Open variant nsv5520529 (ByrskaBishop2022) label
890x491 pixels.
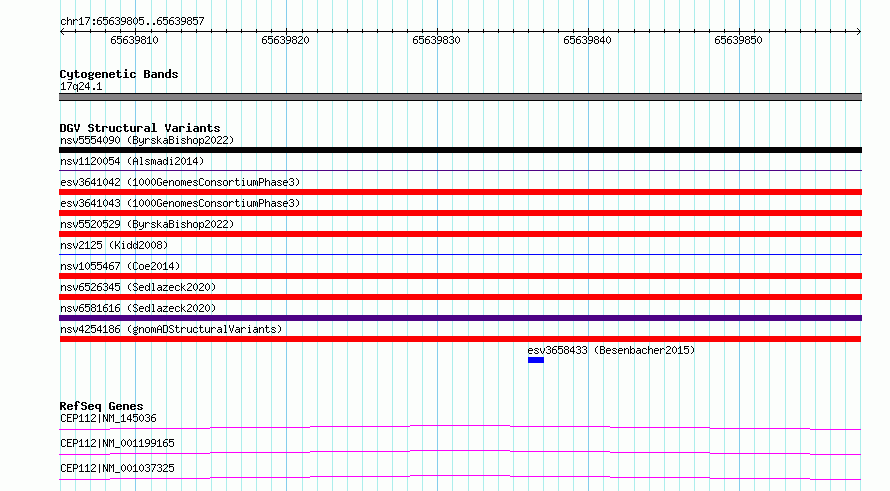tap(147, 224)
